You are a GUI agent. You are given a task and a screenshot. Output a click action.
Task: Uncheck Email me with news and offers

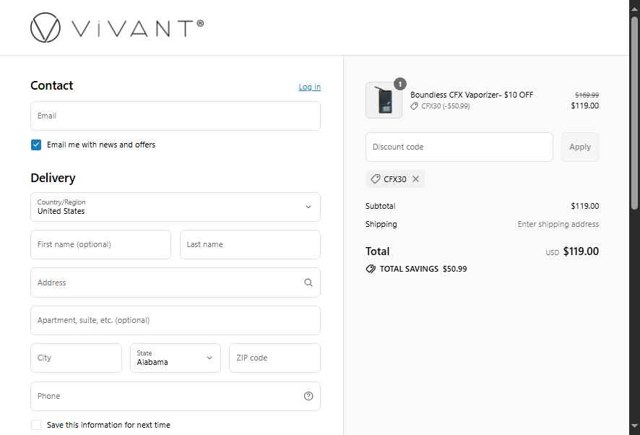pos(36,145)
